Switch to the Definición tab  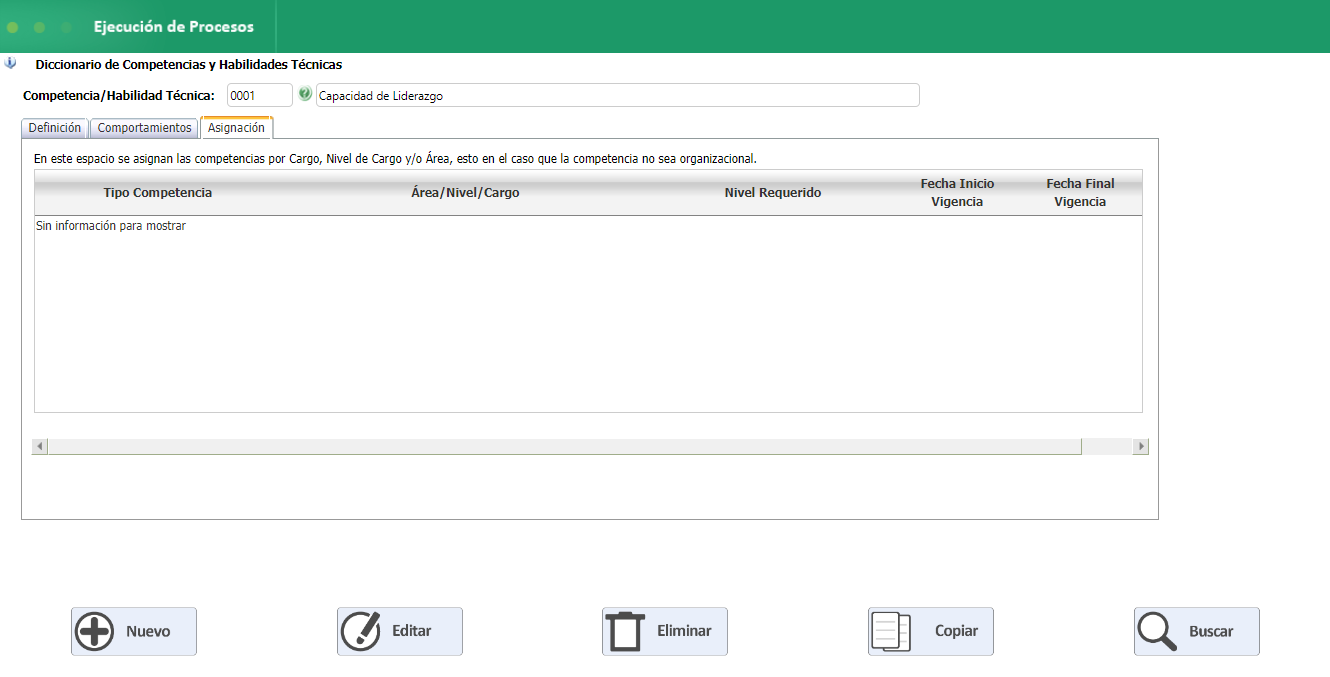pos(55,128)
